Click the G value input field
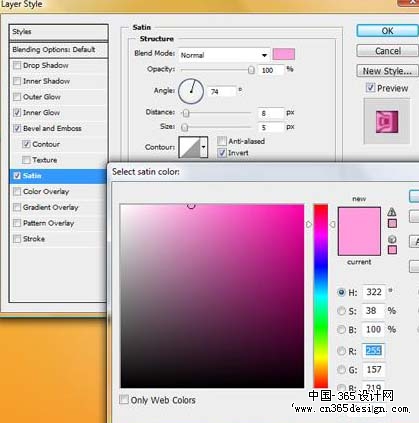The image size is (419, 423). coord(373,370)
